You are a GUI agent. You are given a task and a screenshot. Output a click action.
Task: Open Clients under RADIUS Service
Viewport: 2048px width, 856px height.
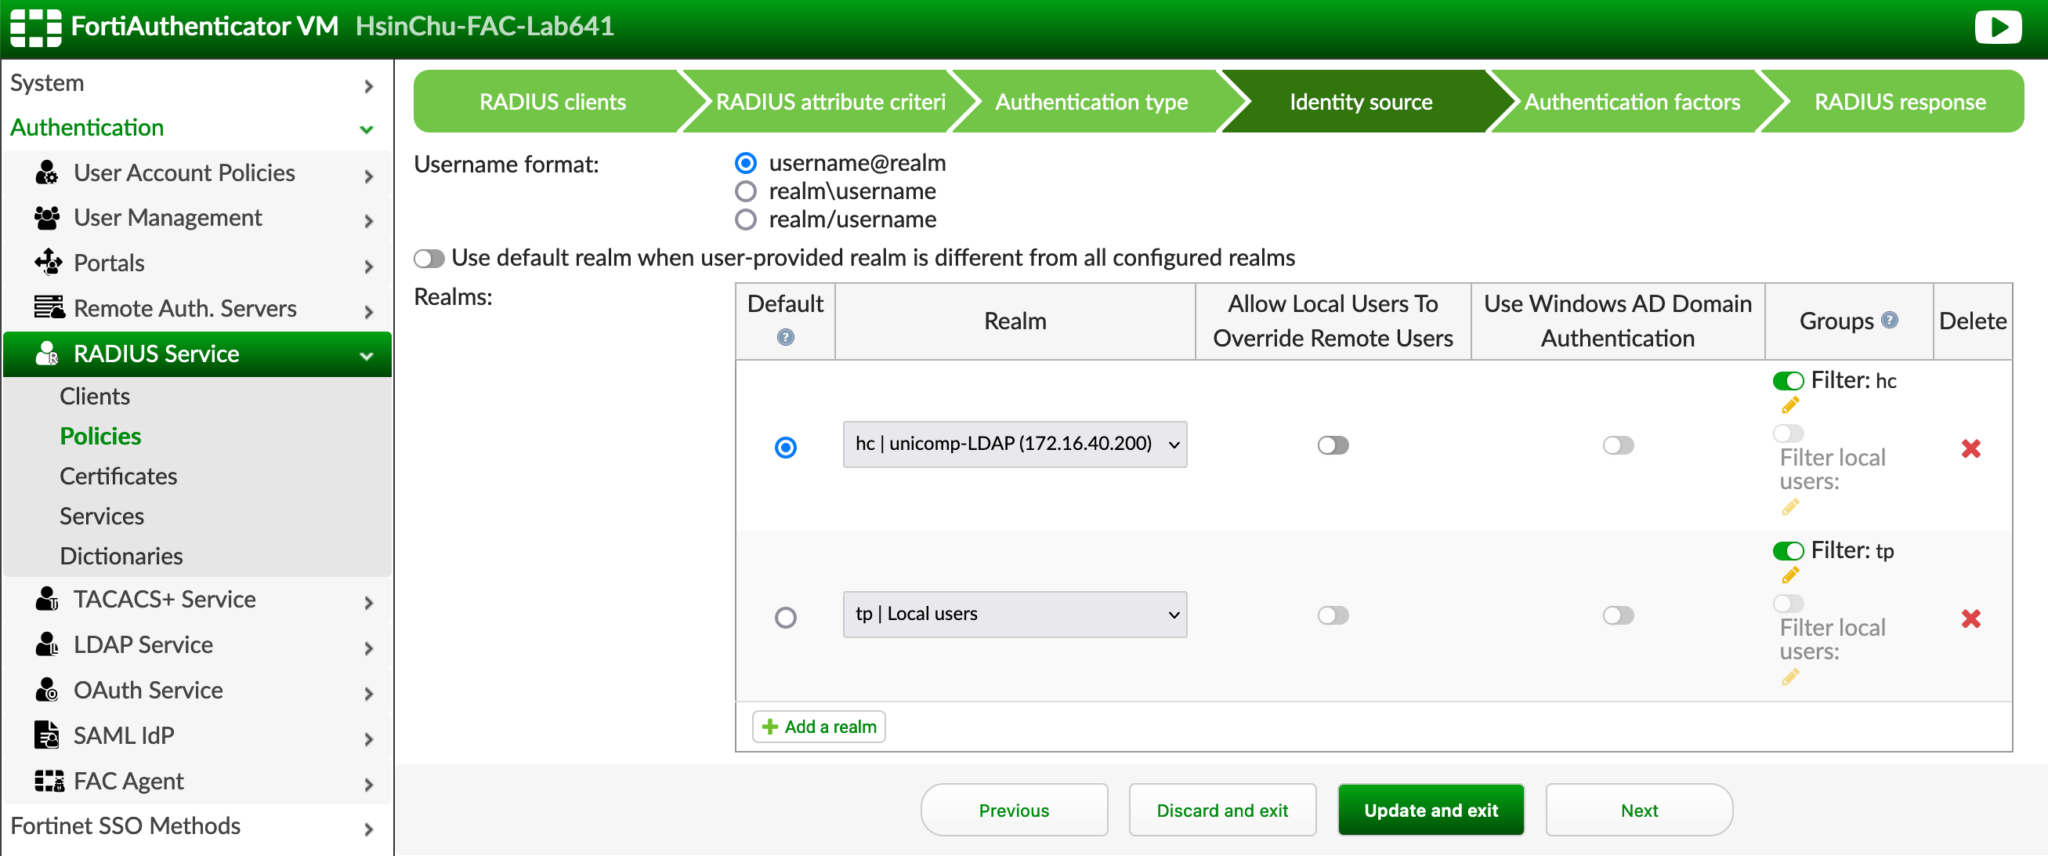(95, 396)
